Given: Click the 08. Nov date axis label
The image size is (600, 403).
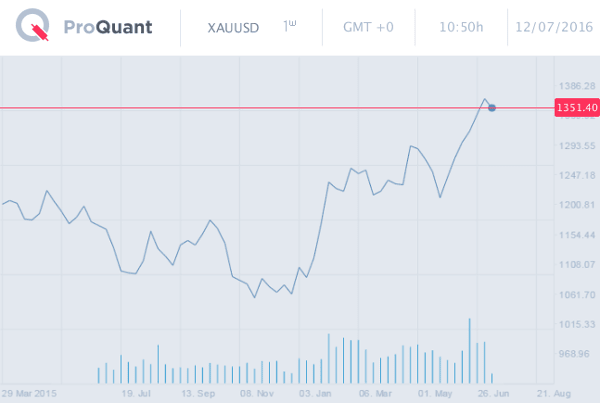Looking at the screenshot, I should 256,393.
